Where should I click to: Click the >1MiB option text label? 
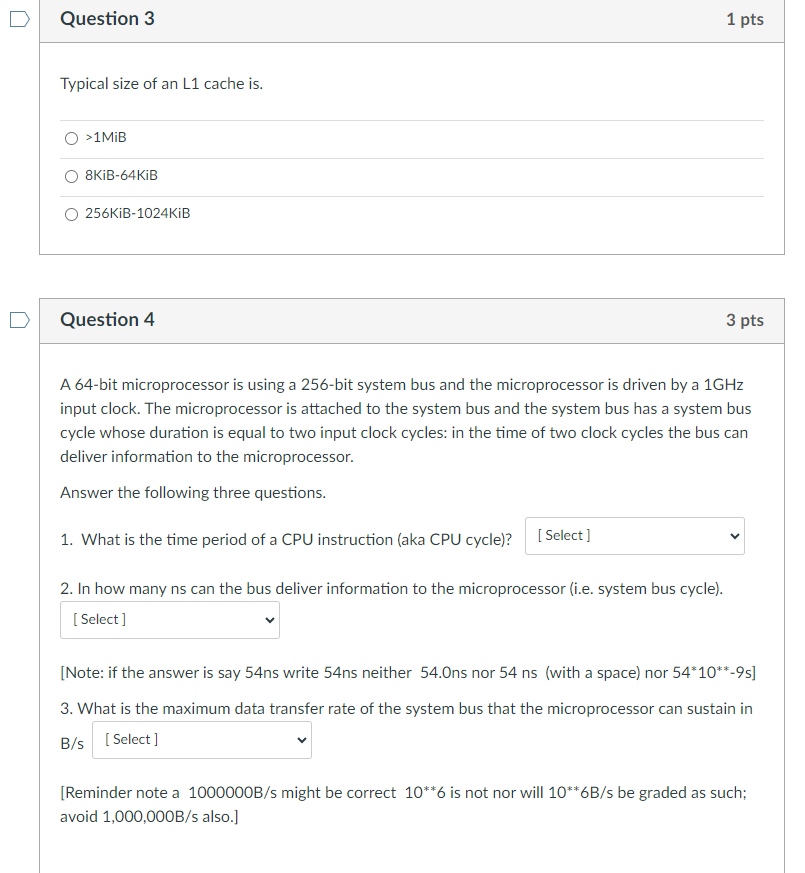pyautogui.click(x=105, y=137)
